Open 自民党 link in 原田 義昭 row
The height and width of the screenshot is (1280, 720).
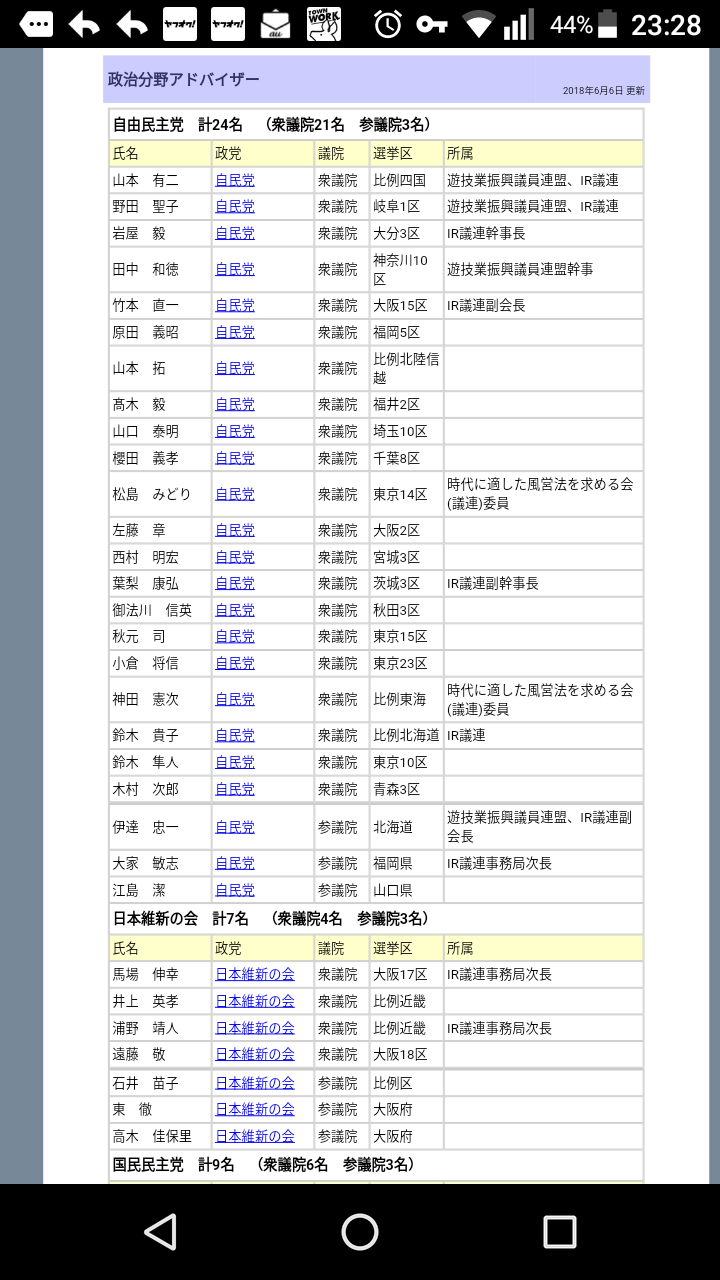click(x=235, y=332)
